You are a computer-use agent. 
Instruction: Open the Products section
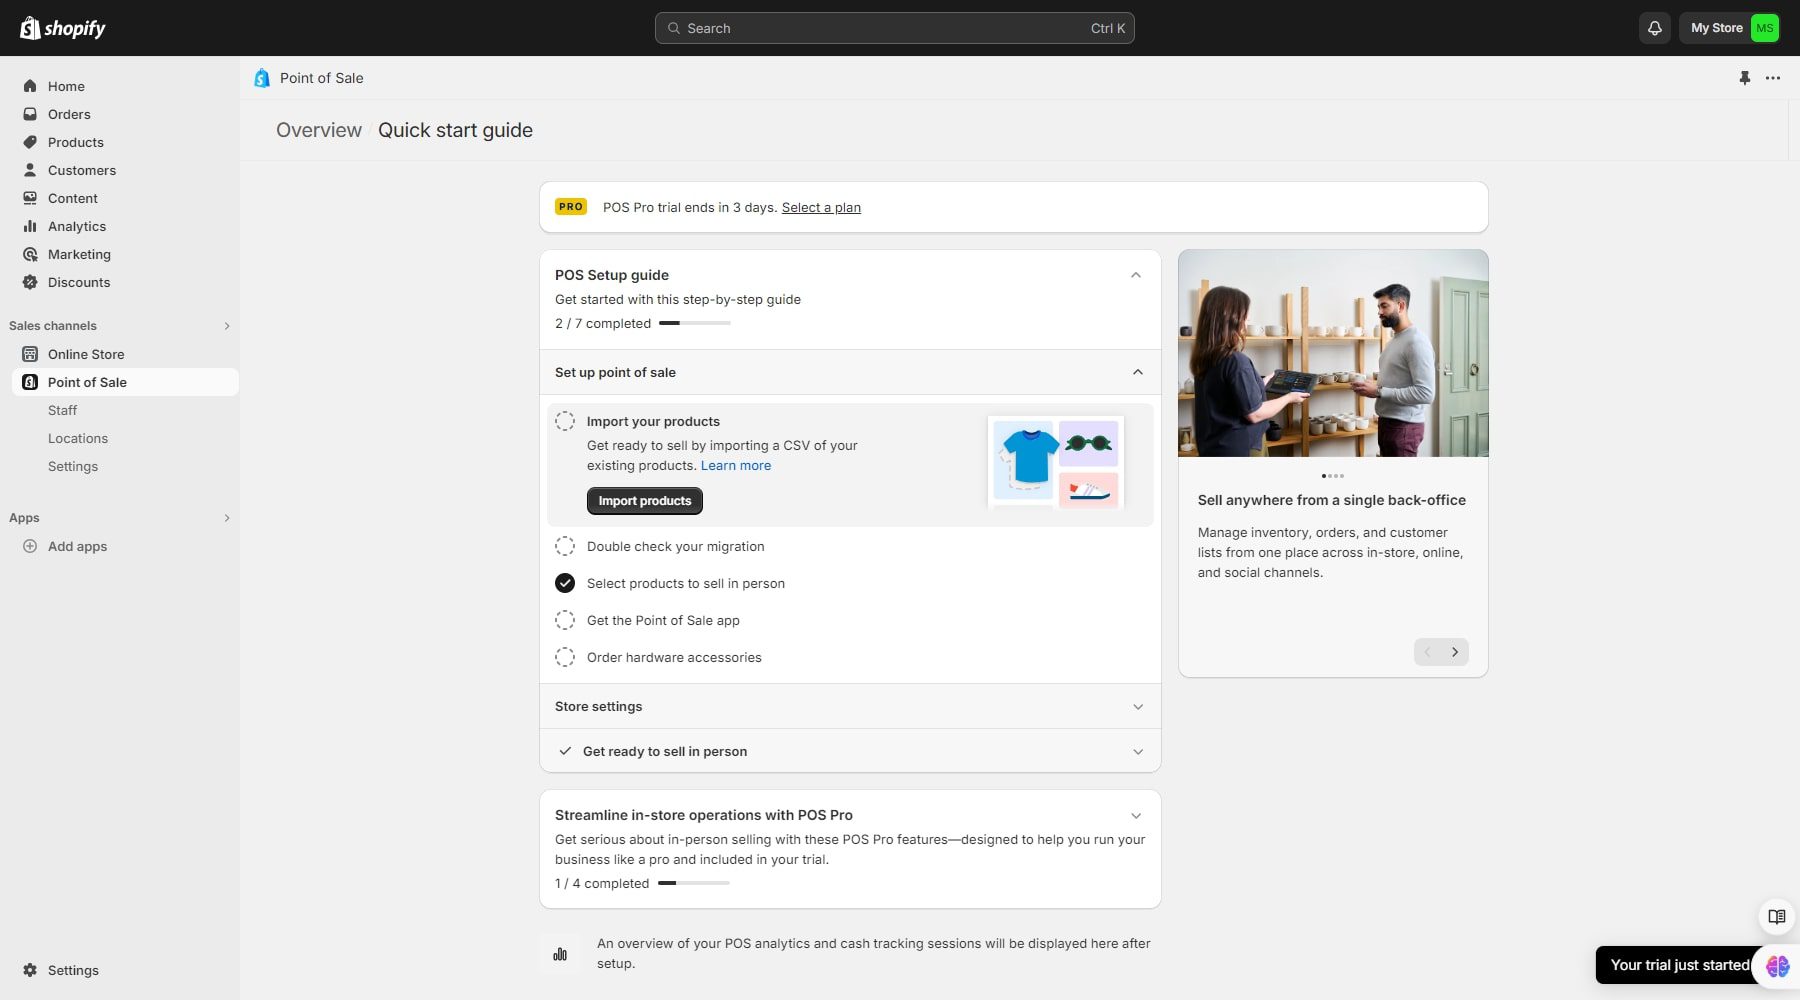(x=75, y=142)
